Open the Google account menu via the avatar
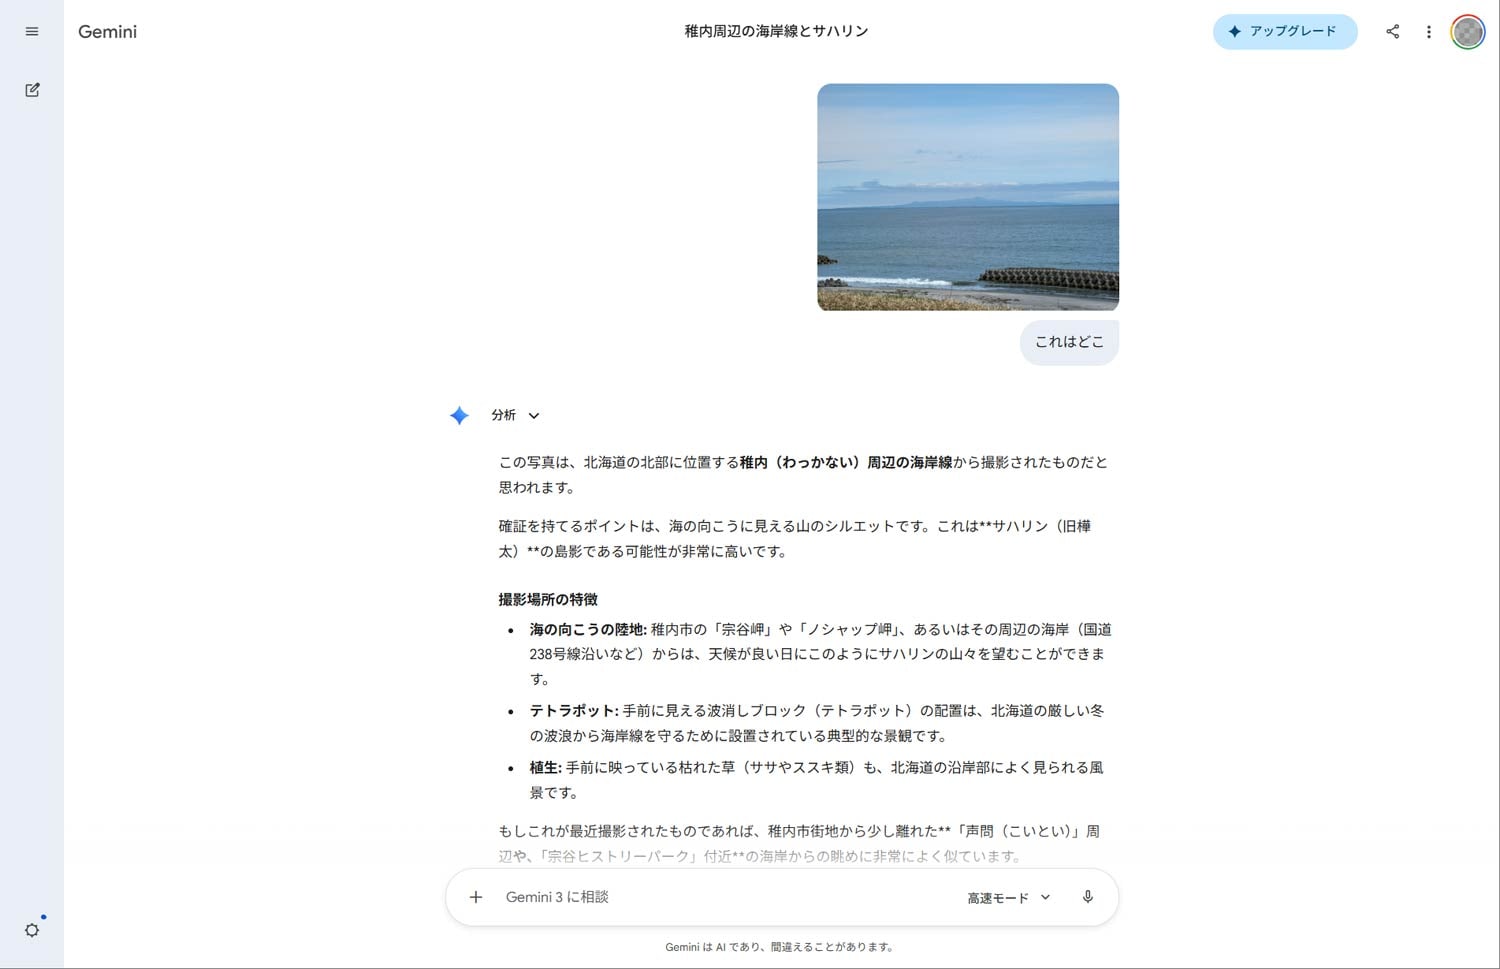The width and height of the screenshot is (1500, 969). point(1467,31)
